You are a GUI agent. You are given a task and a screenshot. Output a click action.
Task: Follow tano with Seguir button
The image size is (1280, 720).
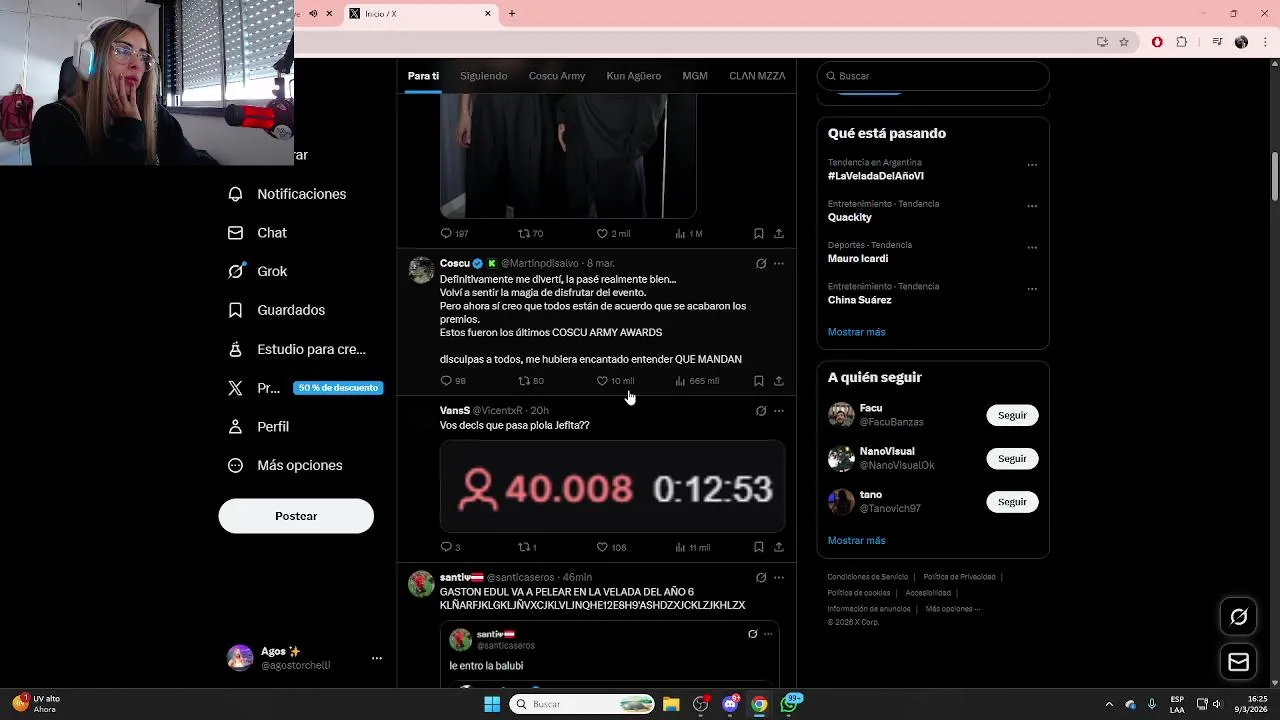(x=1012, y=502)
